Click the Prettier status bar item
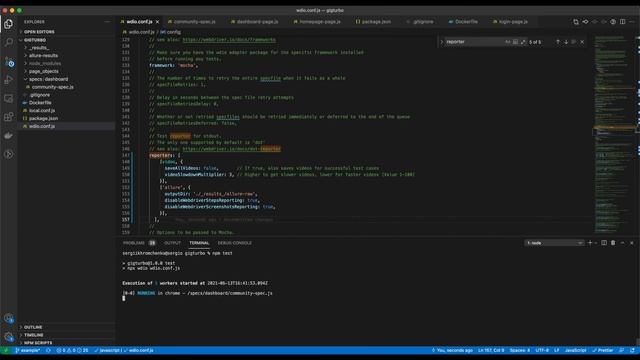This screenshot has width=640, height=360. 603,350
